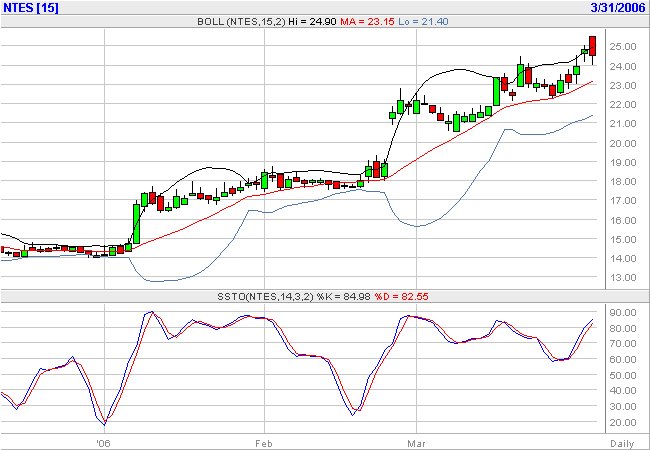Click the 17.00 price axis label
This screenshot has width=650, height=450.
click(623, 201)
